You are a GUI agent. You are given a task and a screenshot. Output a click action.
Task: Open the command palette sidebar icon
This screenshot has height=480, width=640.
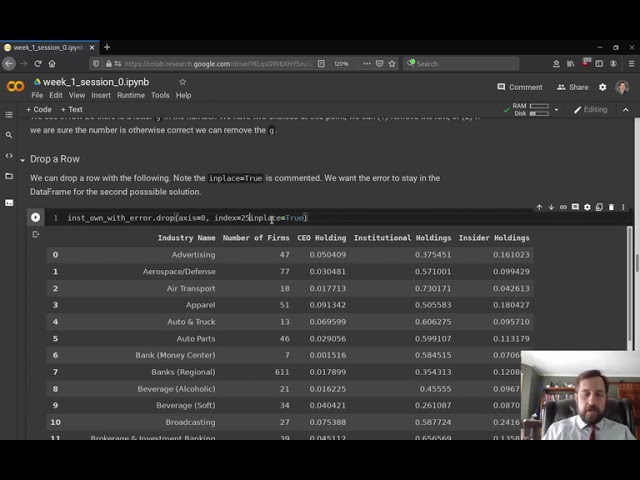9,203
